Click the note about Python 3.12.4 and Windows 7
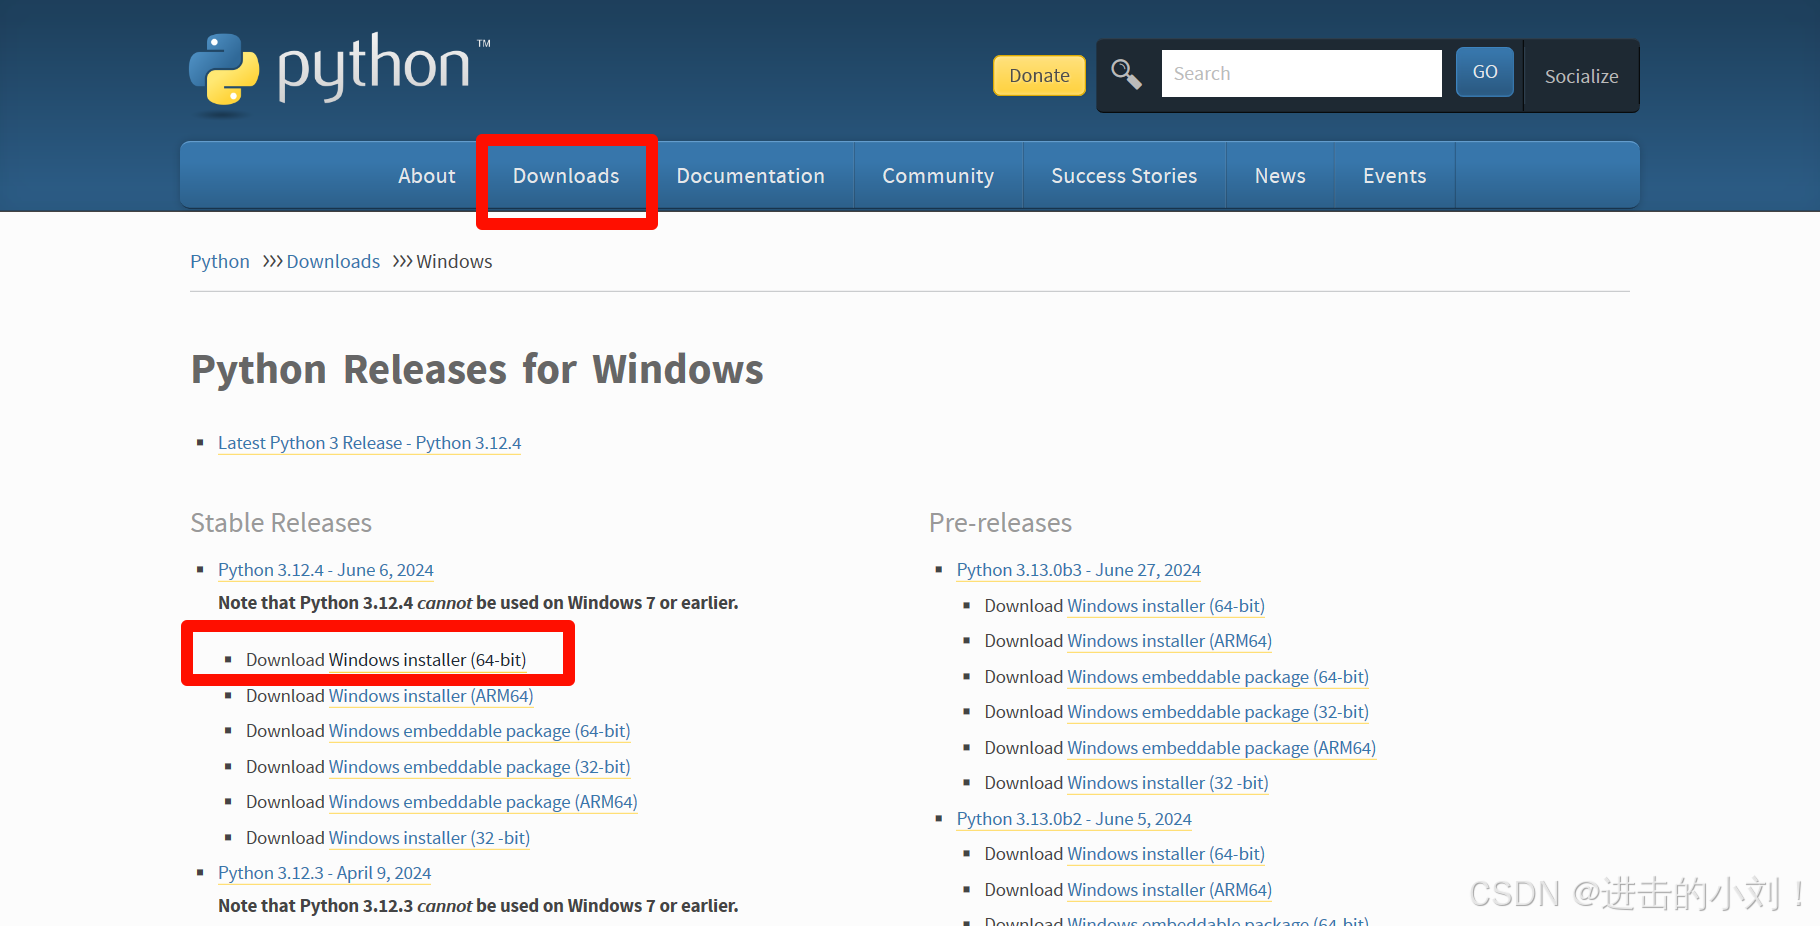Viewport: 1820px width, 926px height. click(478, 603)
